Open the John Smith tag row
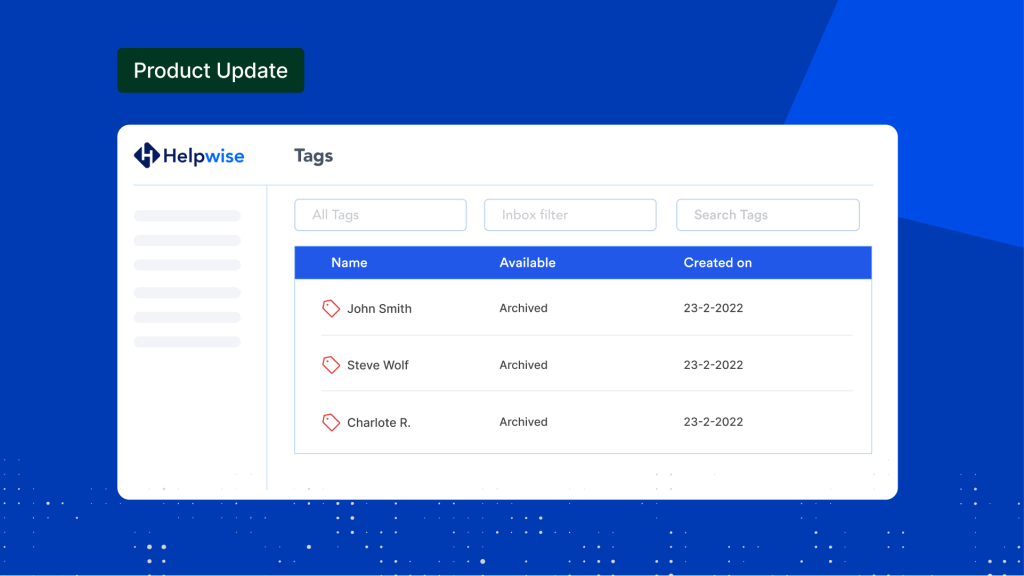1024x576 pixels. (x=380, y=308)
